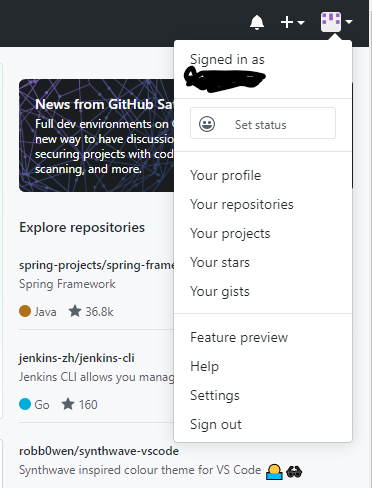Open Your gists menu item

(x=220, y=291)
